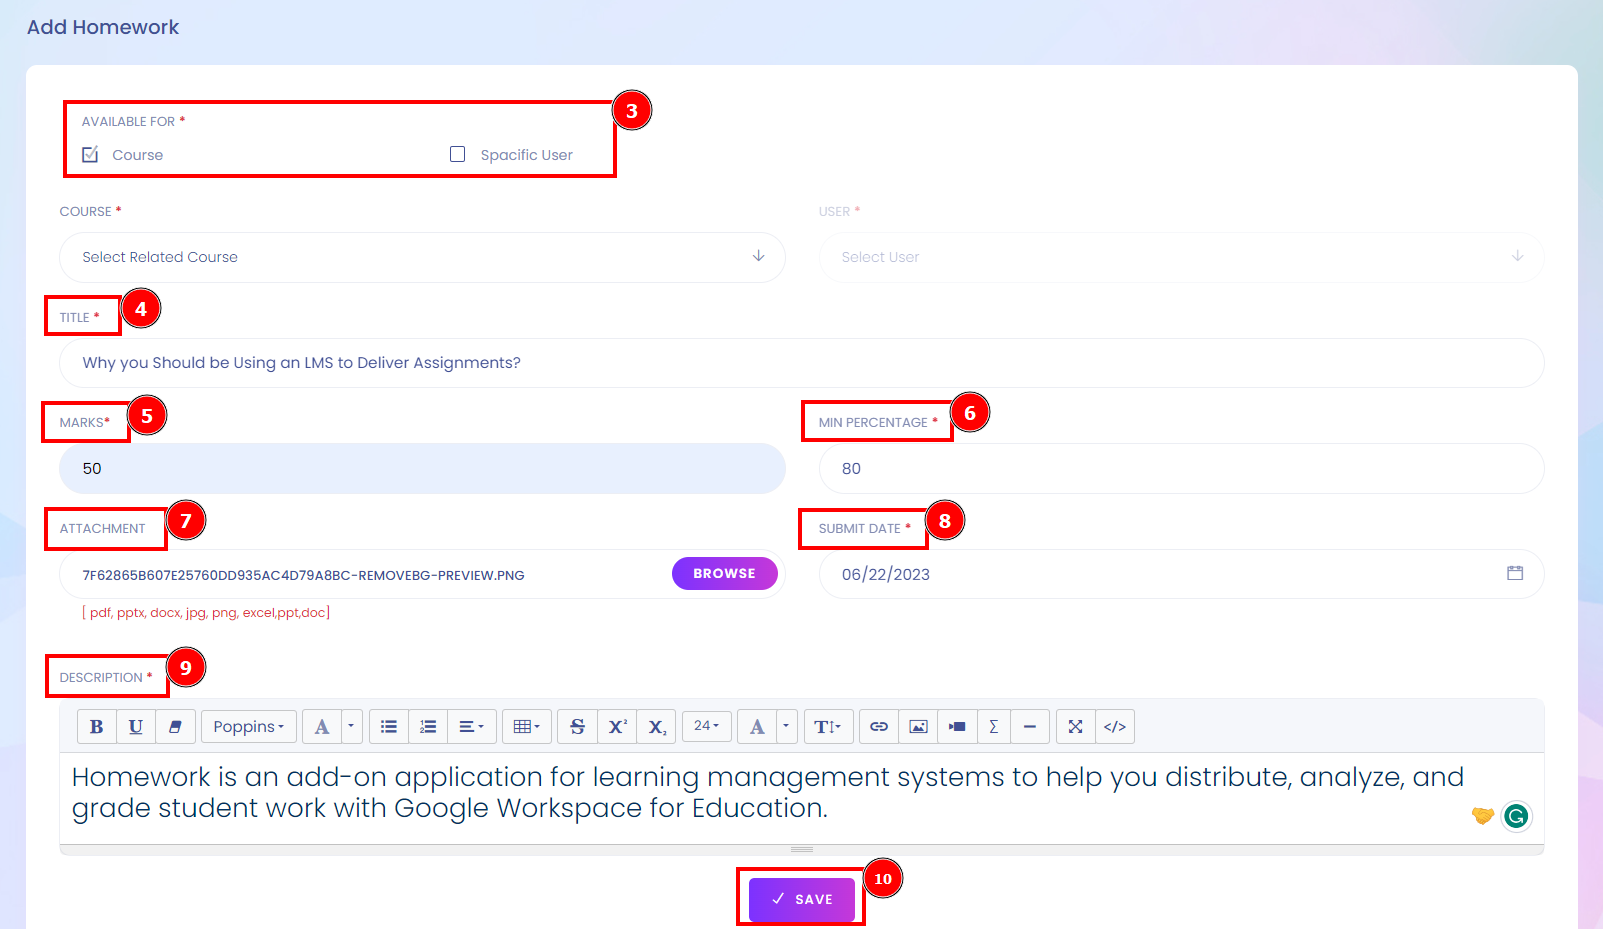Insert an unordered bullet list
The width and height of the screenshot is (1603, 929).
tap(389, 727)
